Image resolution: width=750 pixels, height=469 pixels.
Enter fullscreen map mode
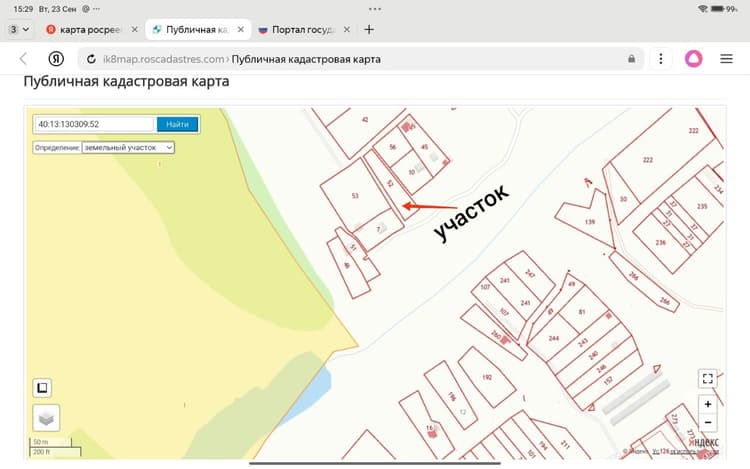tap(707, 379)
